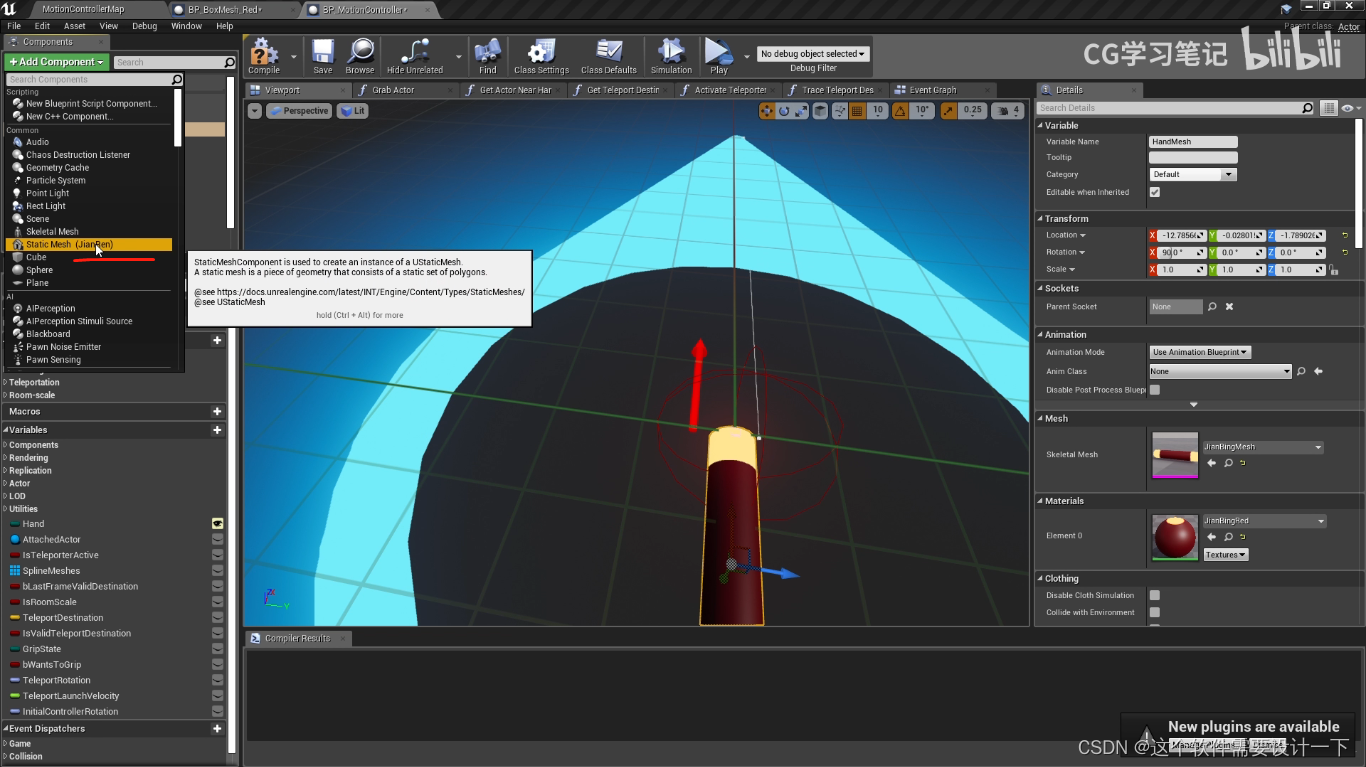Image resolution: width=1366 pixels, height=767 pixels.
Task: Open the Find tool
Action: 488,56
